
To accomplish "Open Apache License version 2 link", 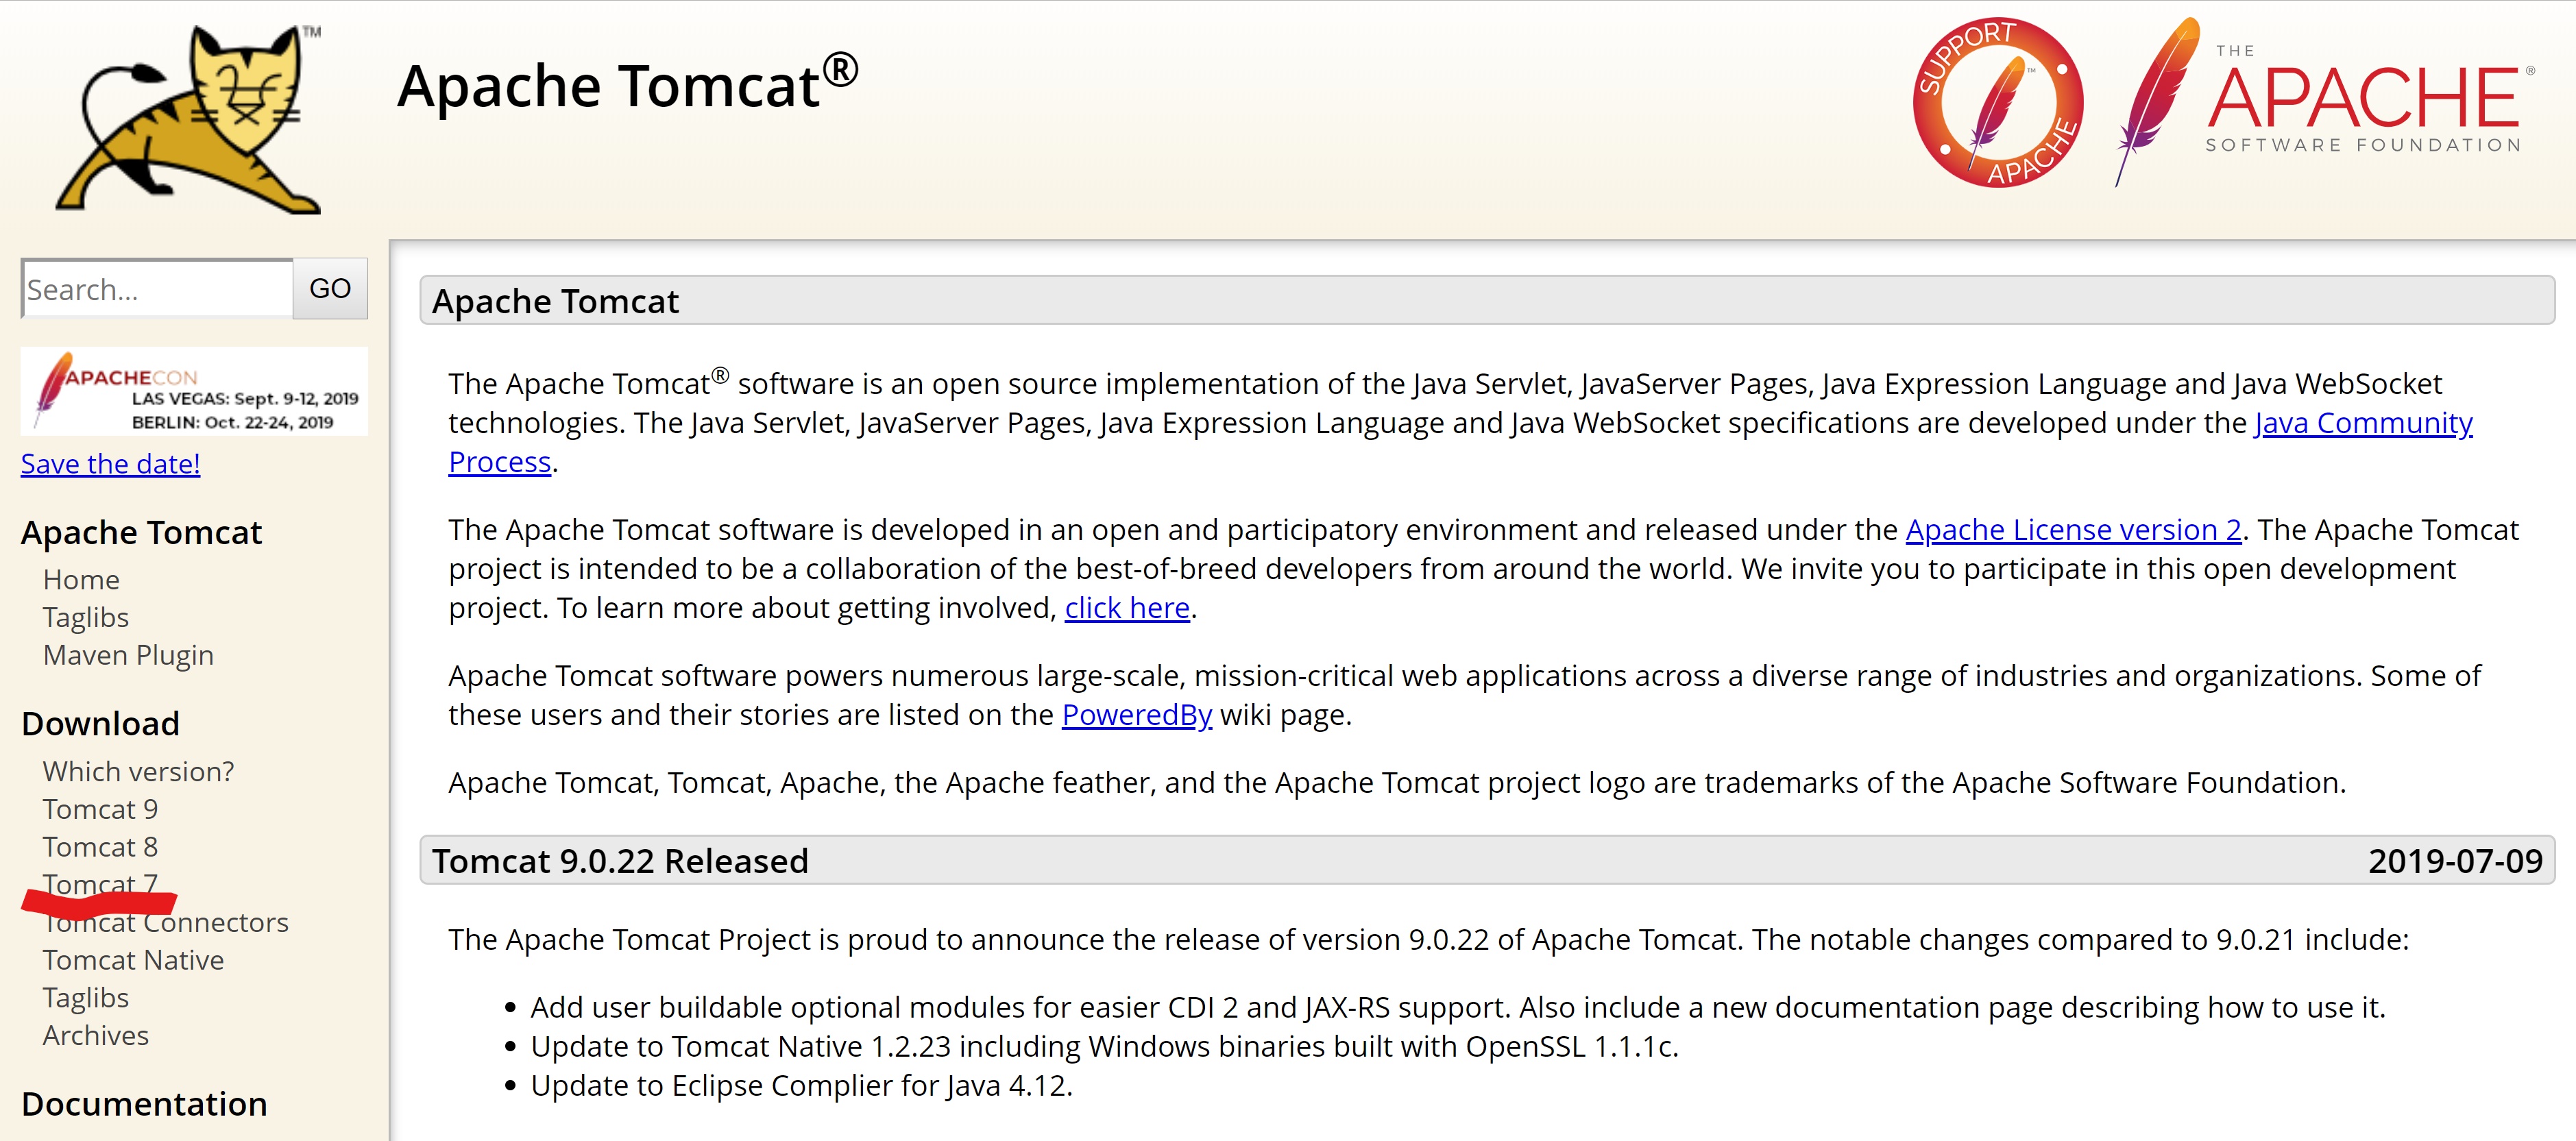I will click(x=2072, y=530).
